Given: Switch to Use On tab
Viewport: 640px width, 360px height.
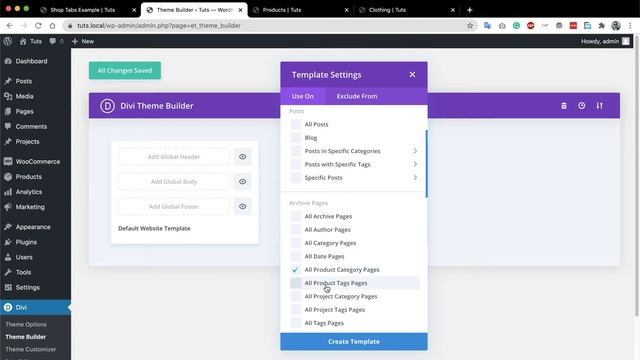Looking at the screenshot, I should tap(302, 96).
